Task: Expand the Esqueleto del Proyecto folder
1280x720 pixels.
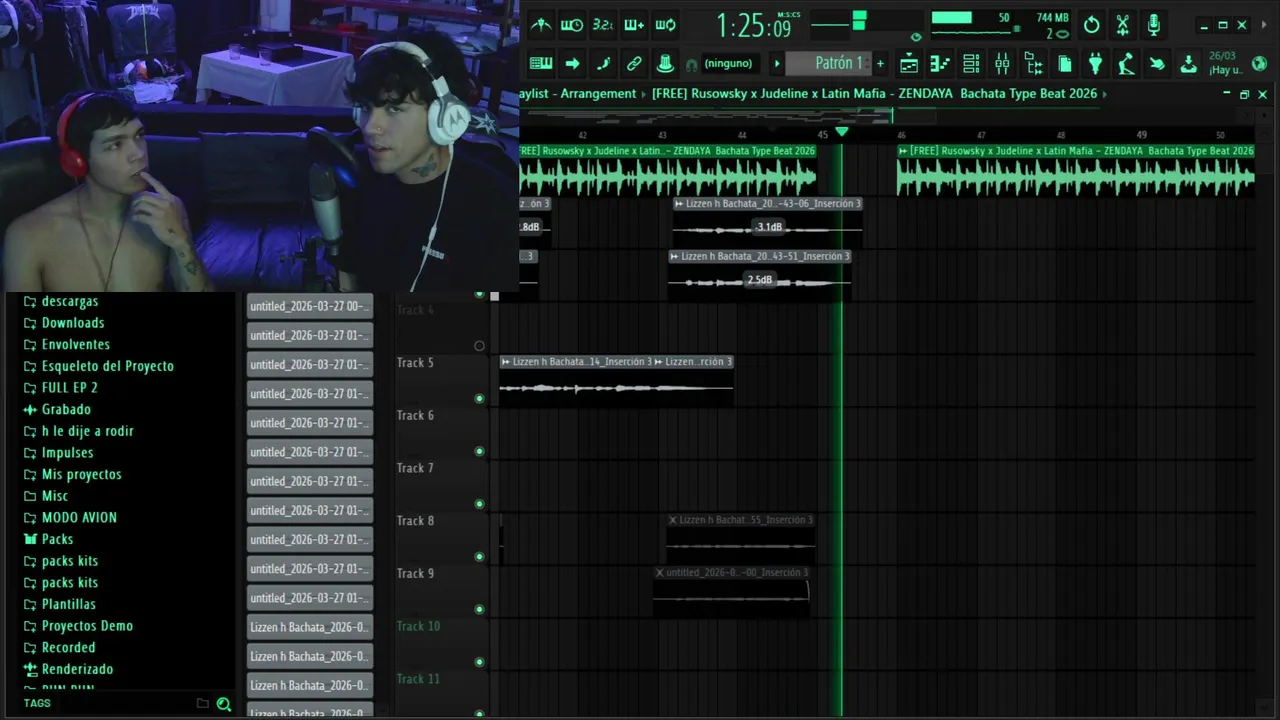Action: pyautogui.click(x=98, y=366)
